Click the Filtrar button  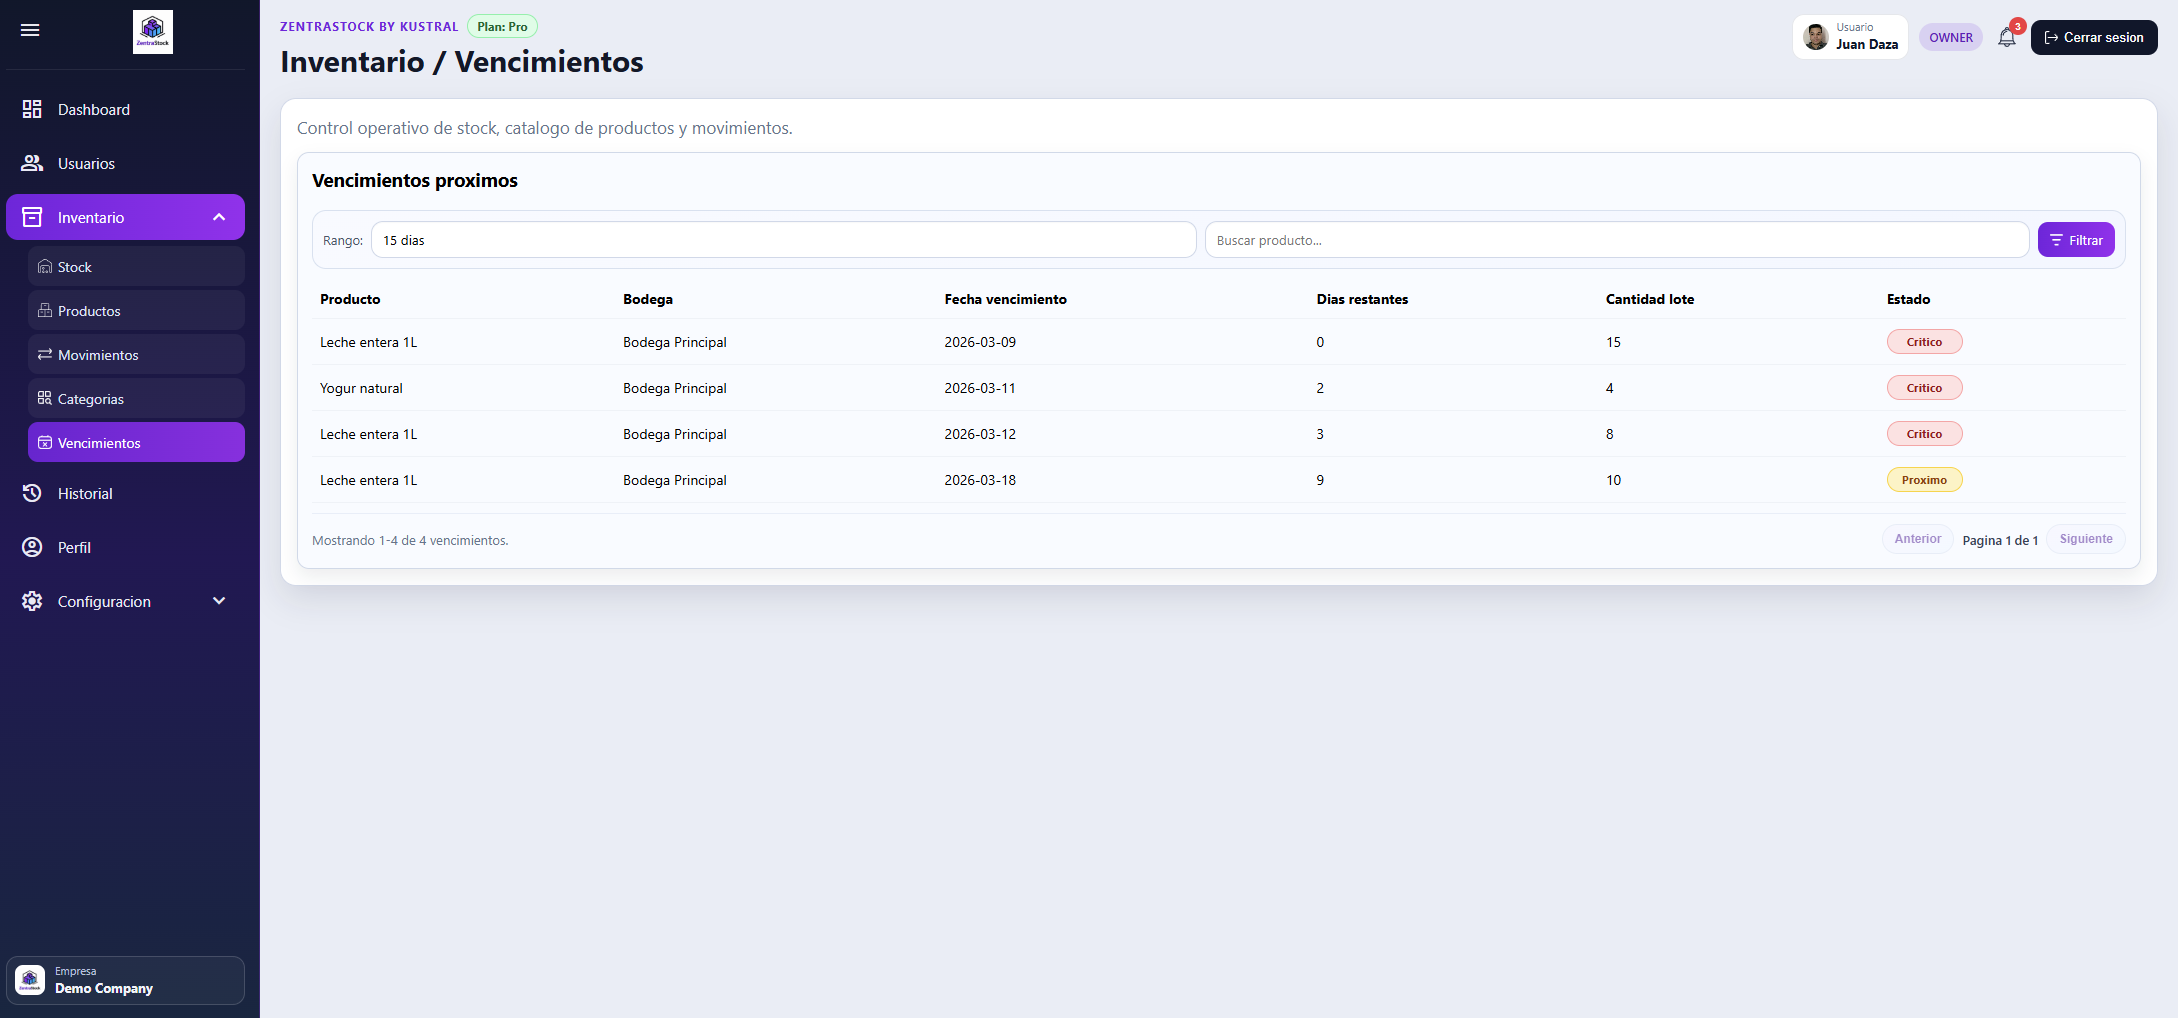click(2076, 240)
